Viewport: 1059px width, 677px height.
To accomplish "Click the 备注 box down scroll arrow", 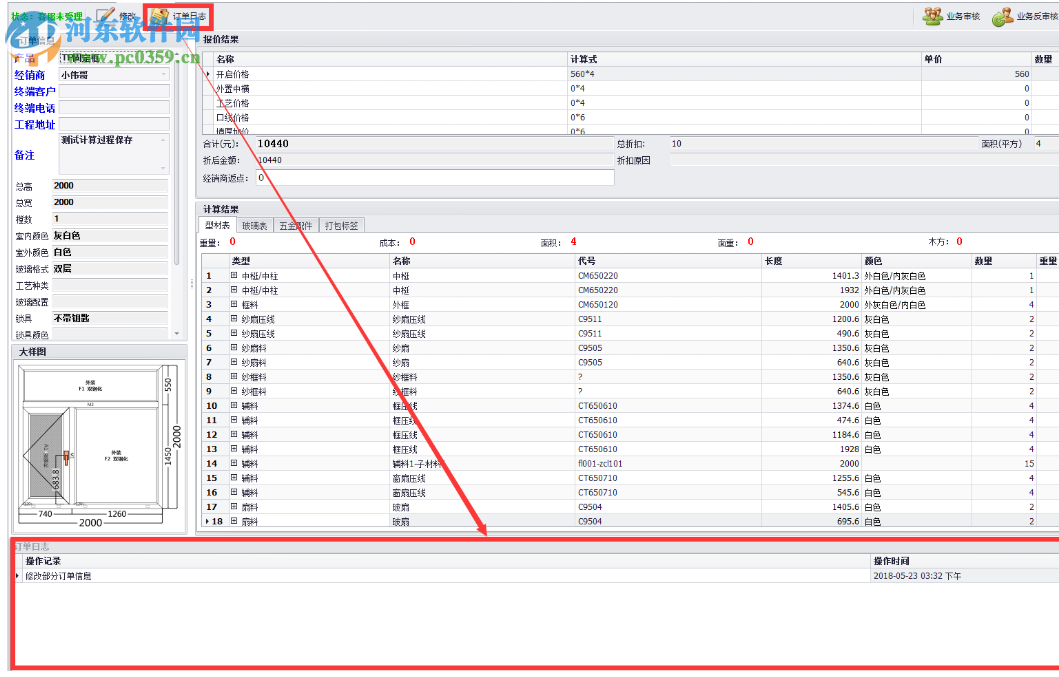I will (x=163, y=168).
